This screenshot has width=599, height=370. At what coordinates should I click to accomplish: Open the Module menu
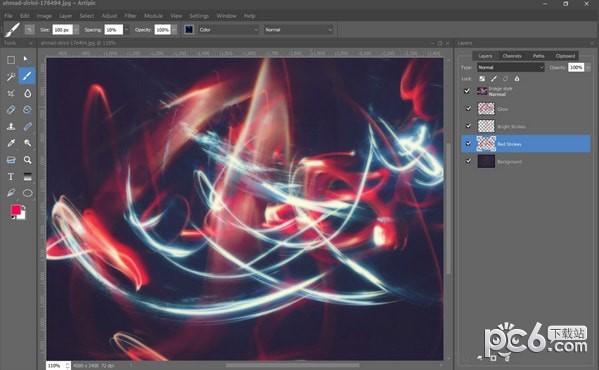(153, 16)
